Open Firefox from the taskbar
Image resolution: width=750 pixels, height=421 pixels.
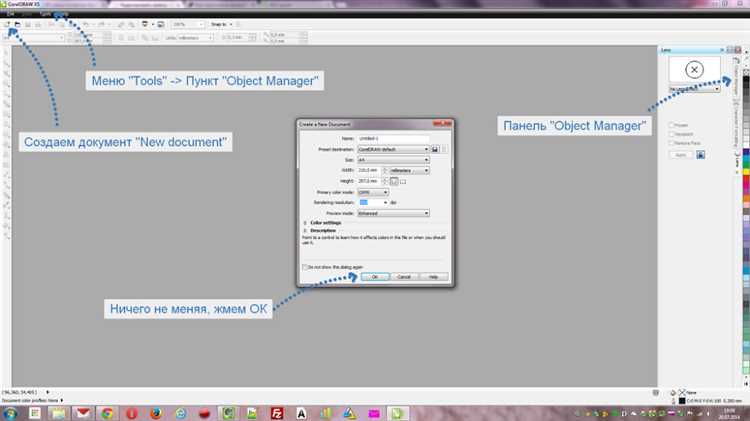156,413
